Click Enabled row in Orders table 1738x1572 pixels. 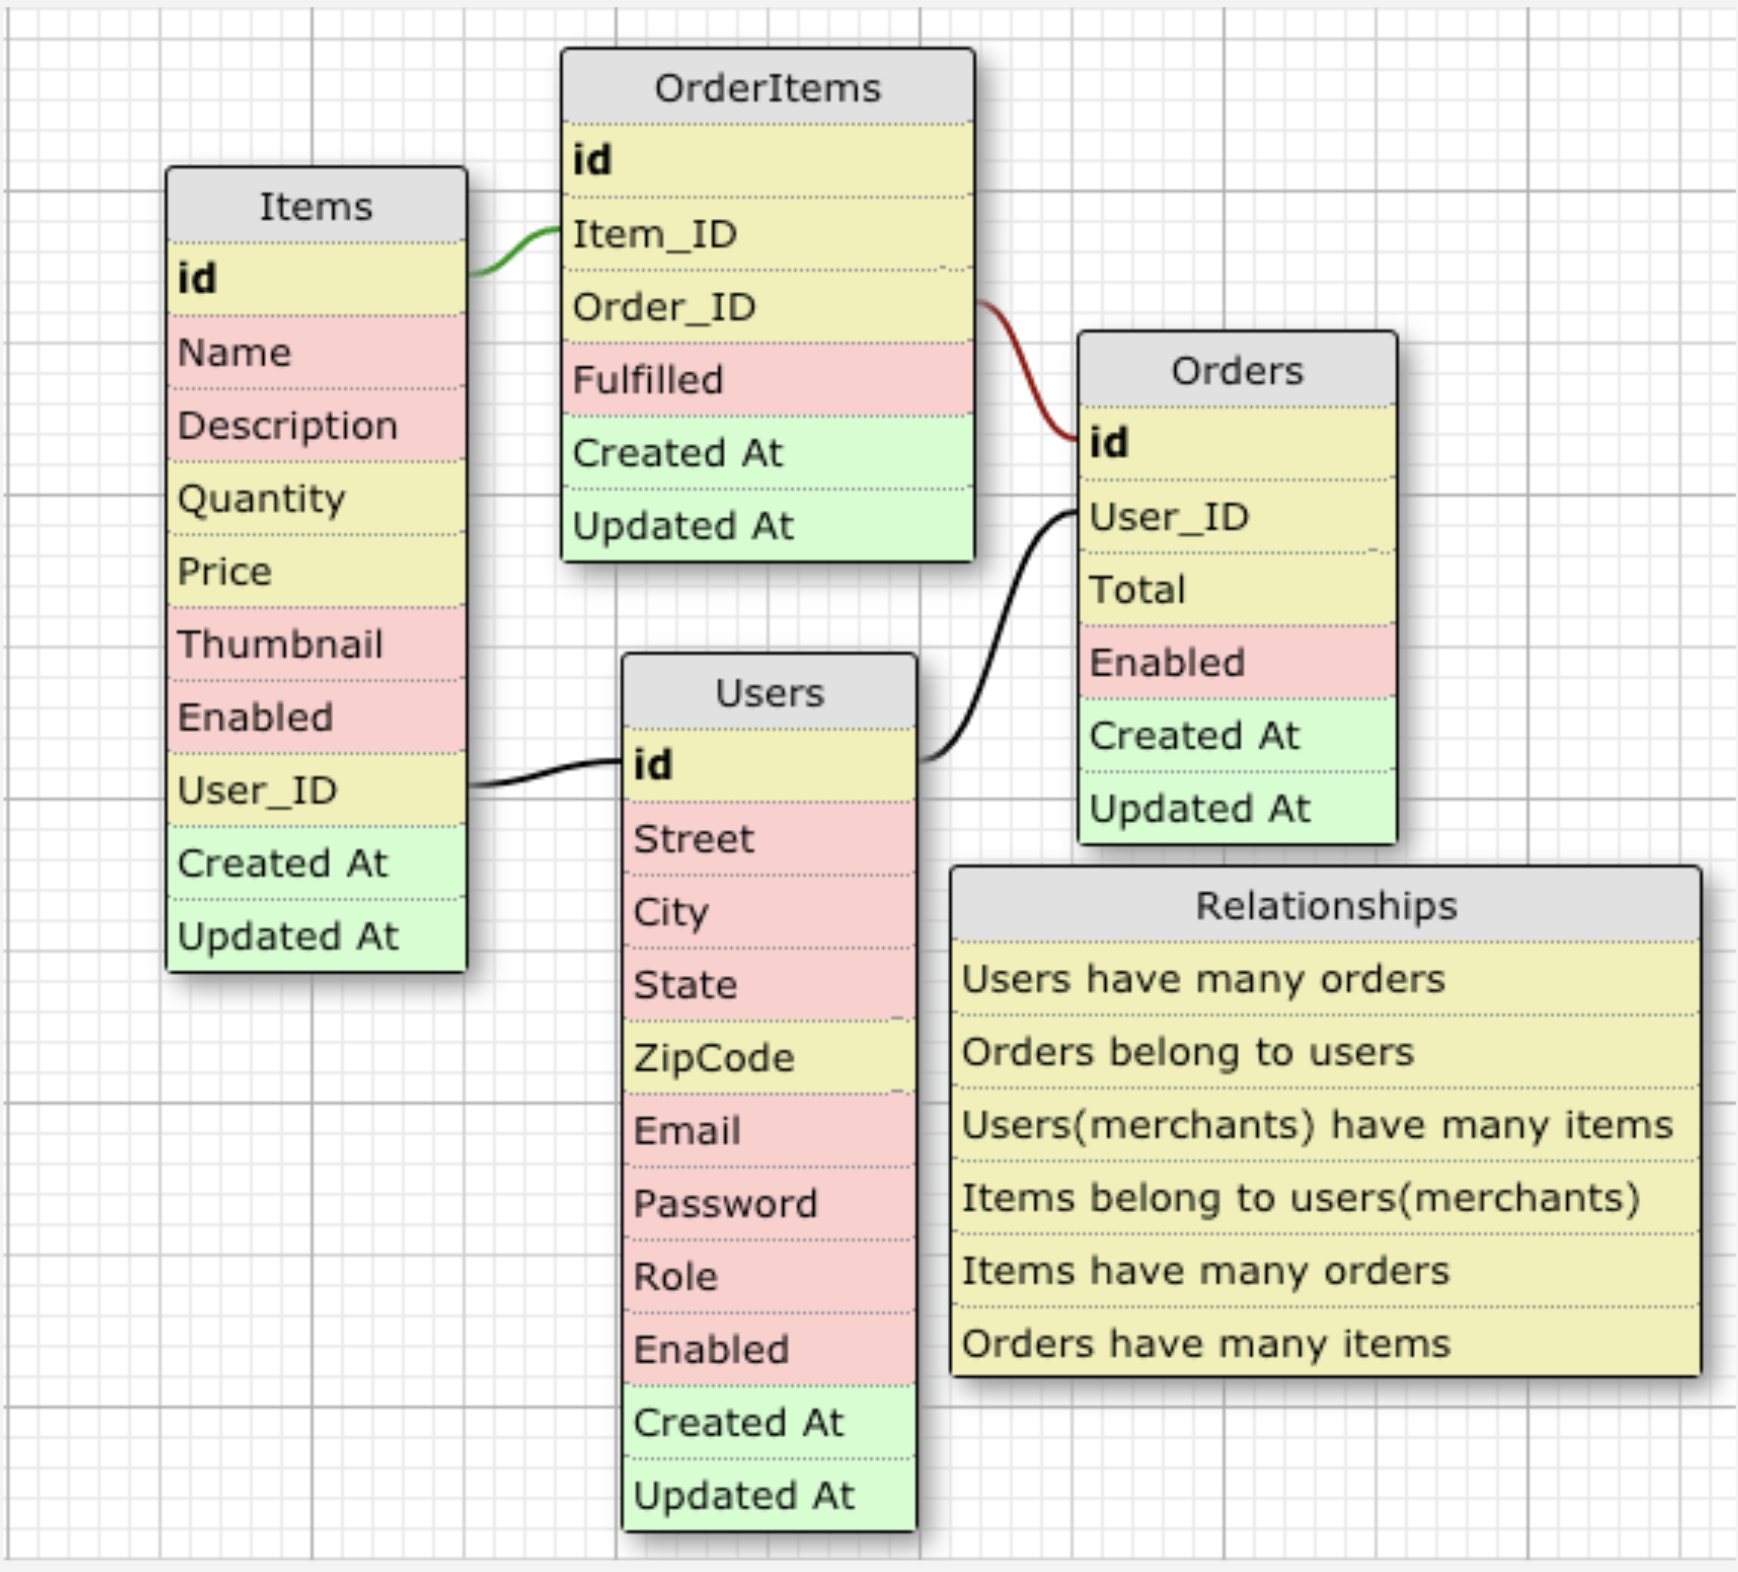[x=1238, y=662]
